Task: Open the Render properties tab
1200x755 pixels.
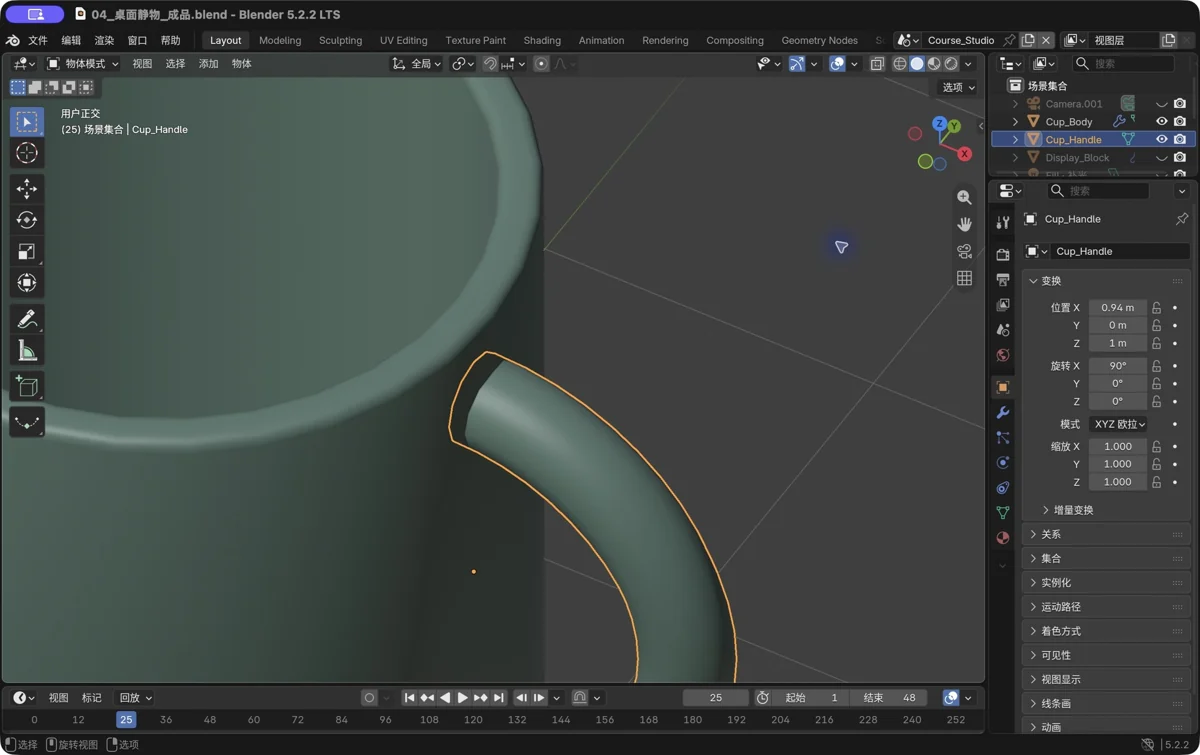Action: click(x=1003, y=255)
